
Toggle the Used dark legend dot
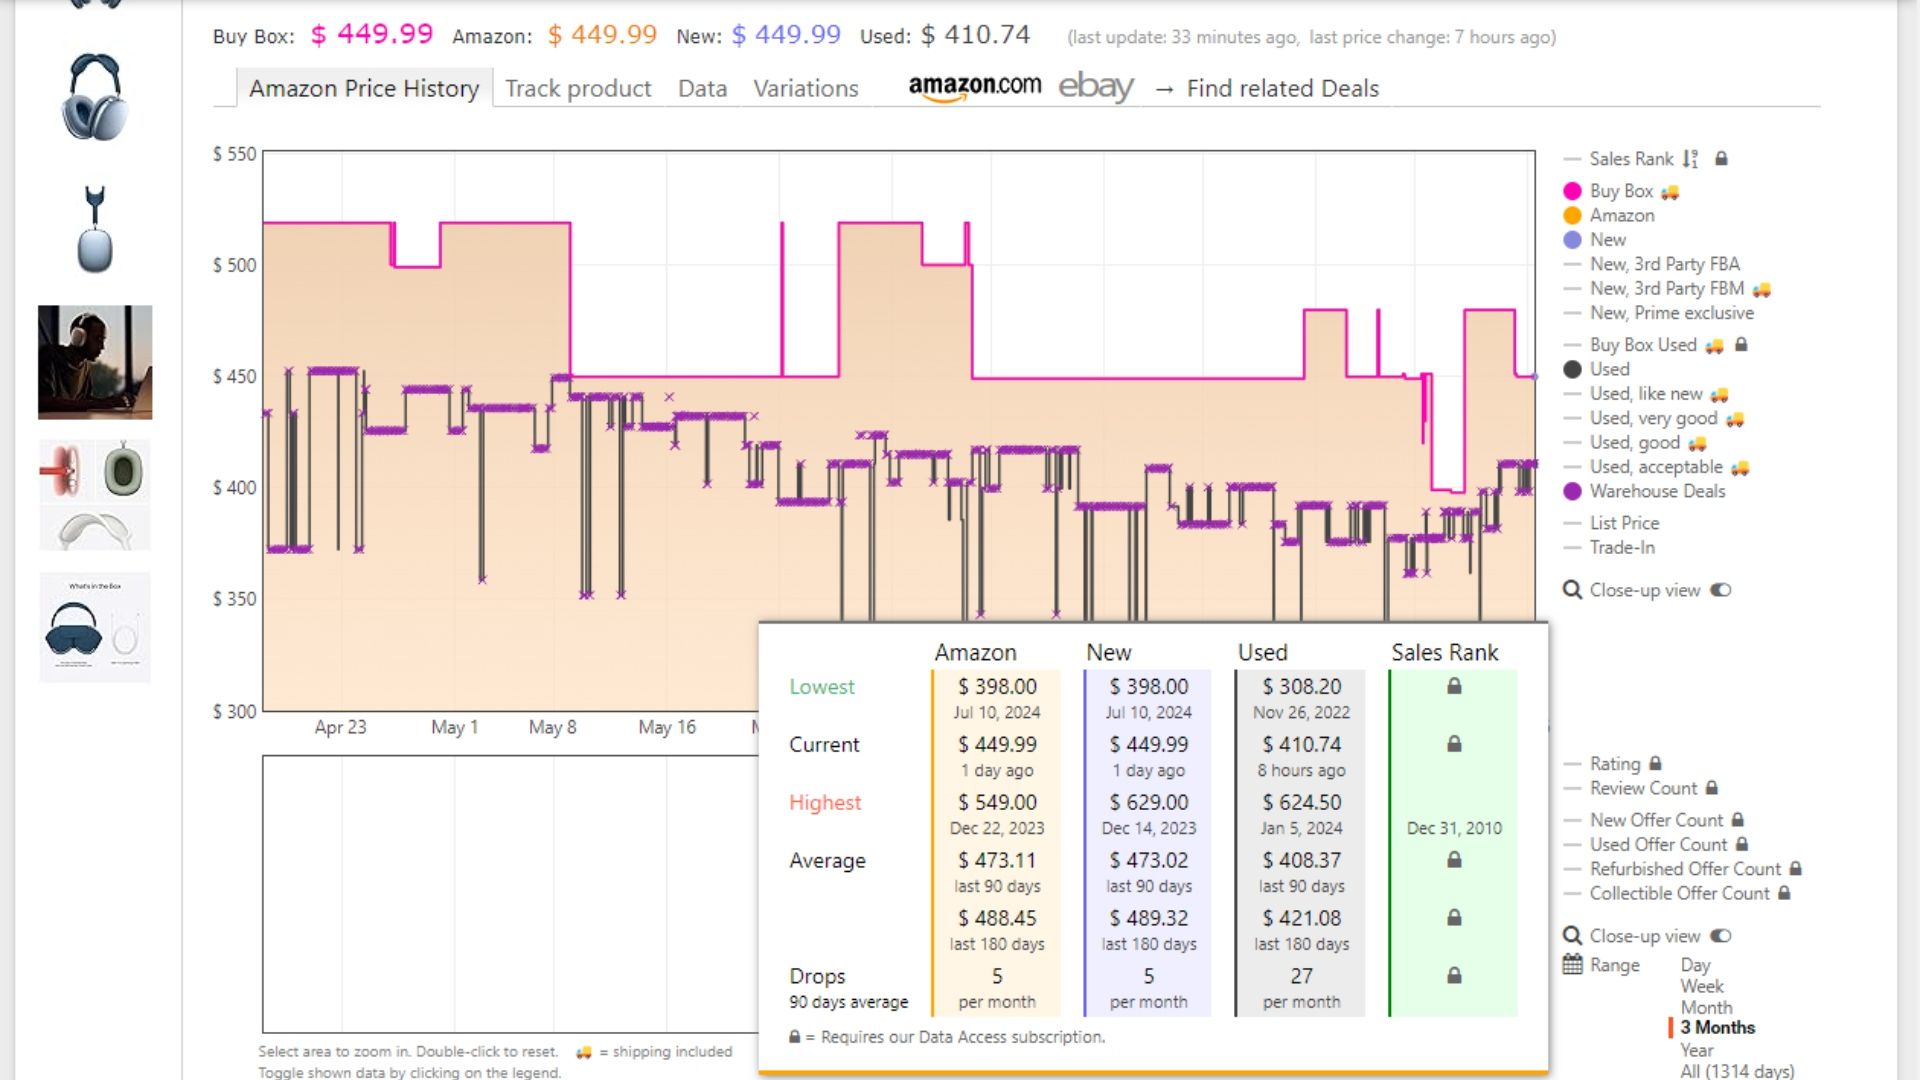click(1572, 370)
